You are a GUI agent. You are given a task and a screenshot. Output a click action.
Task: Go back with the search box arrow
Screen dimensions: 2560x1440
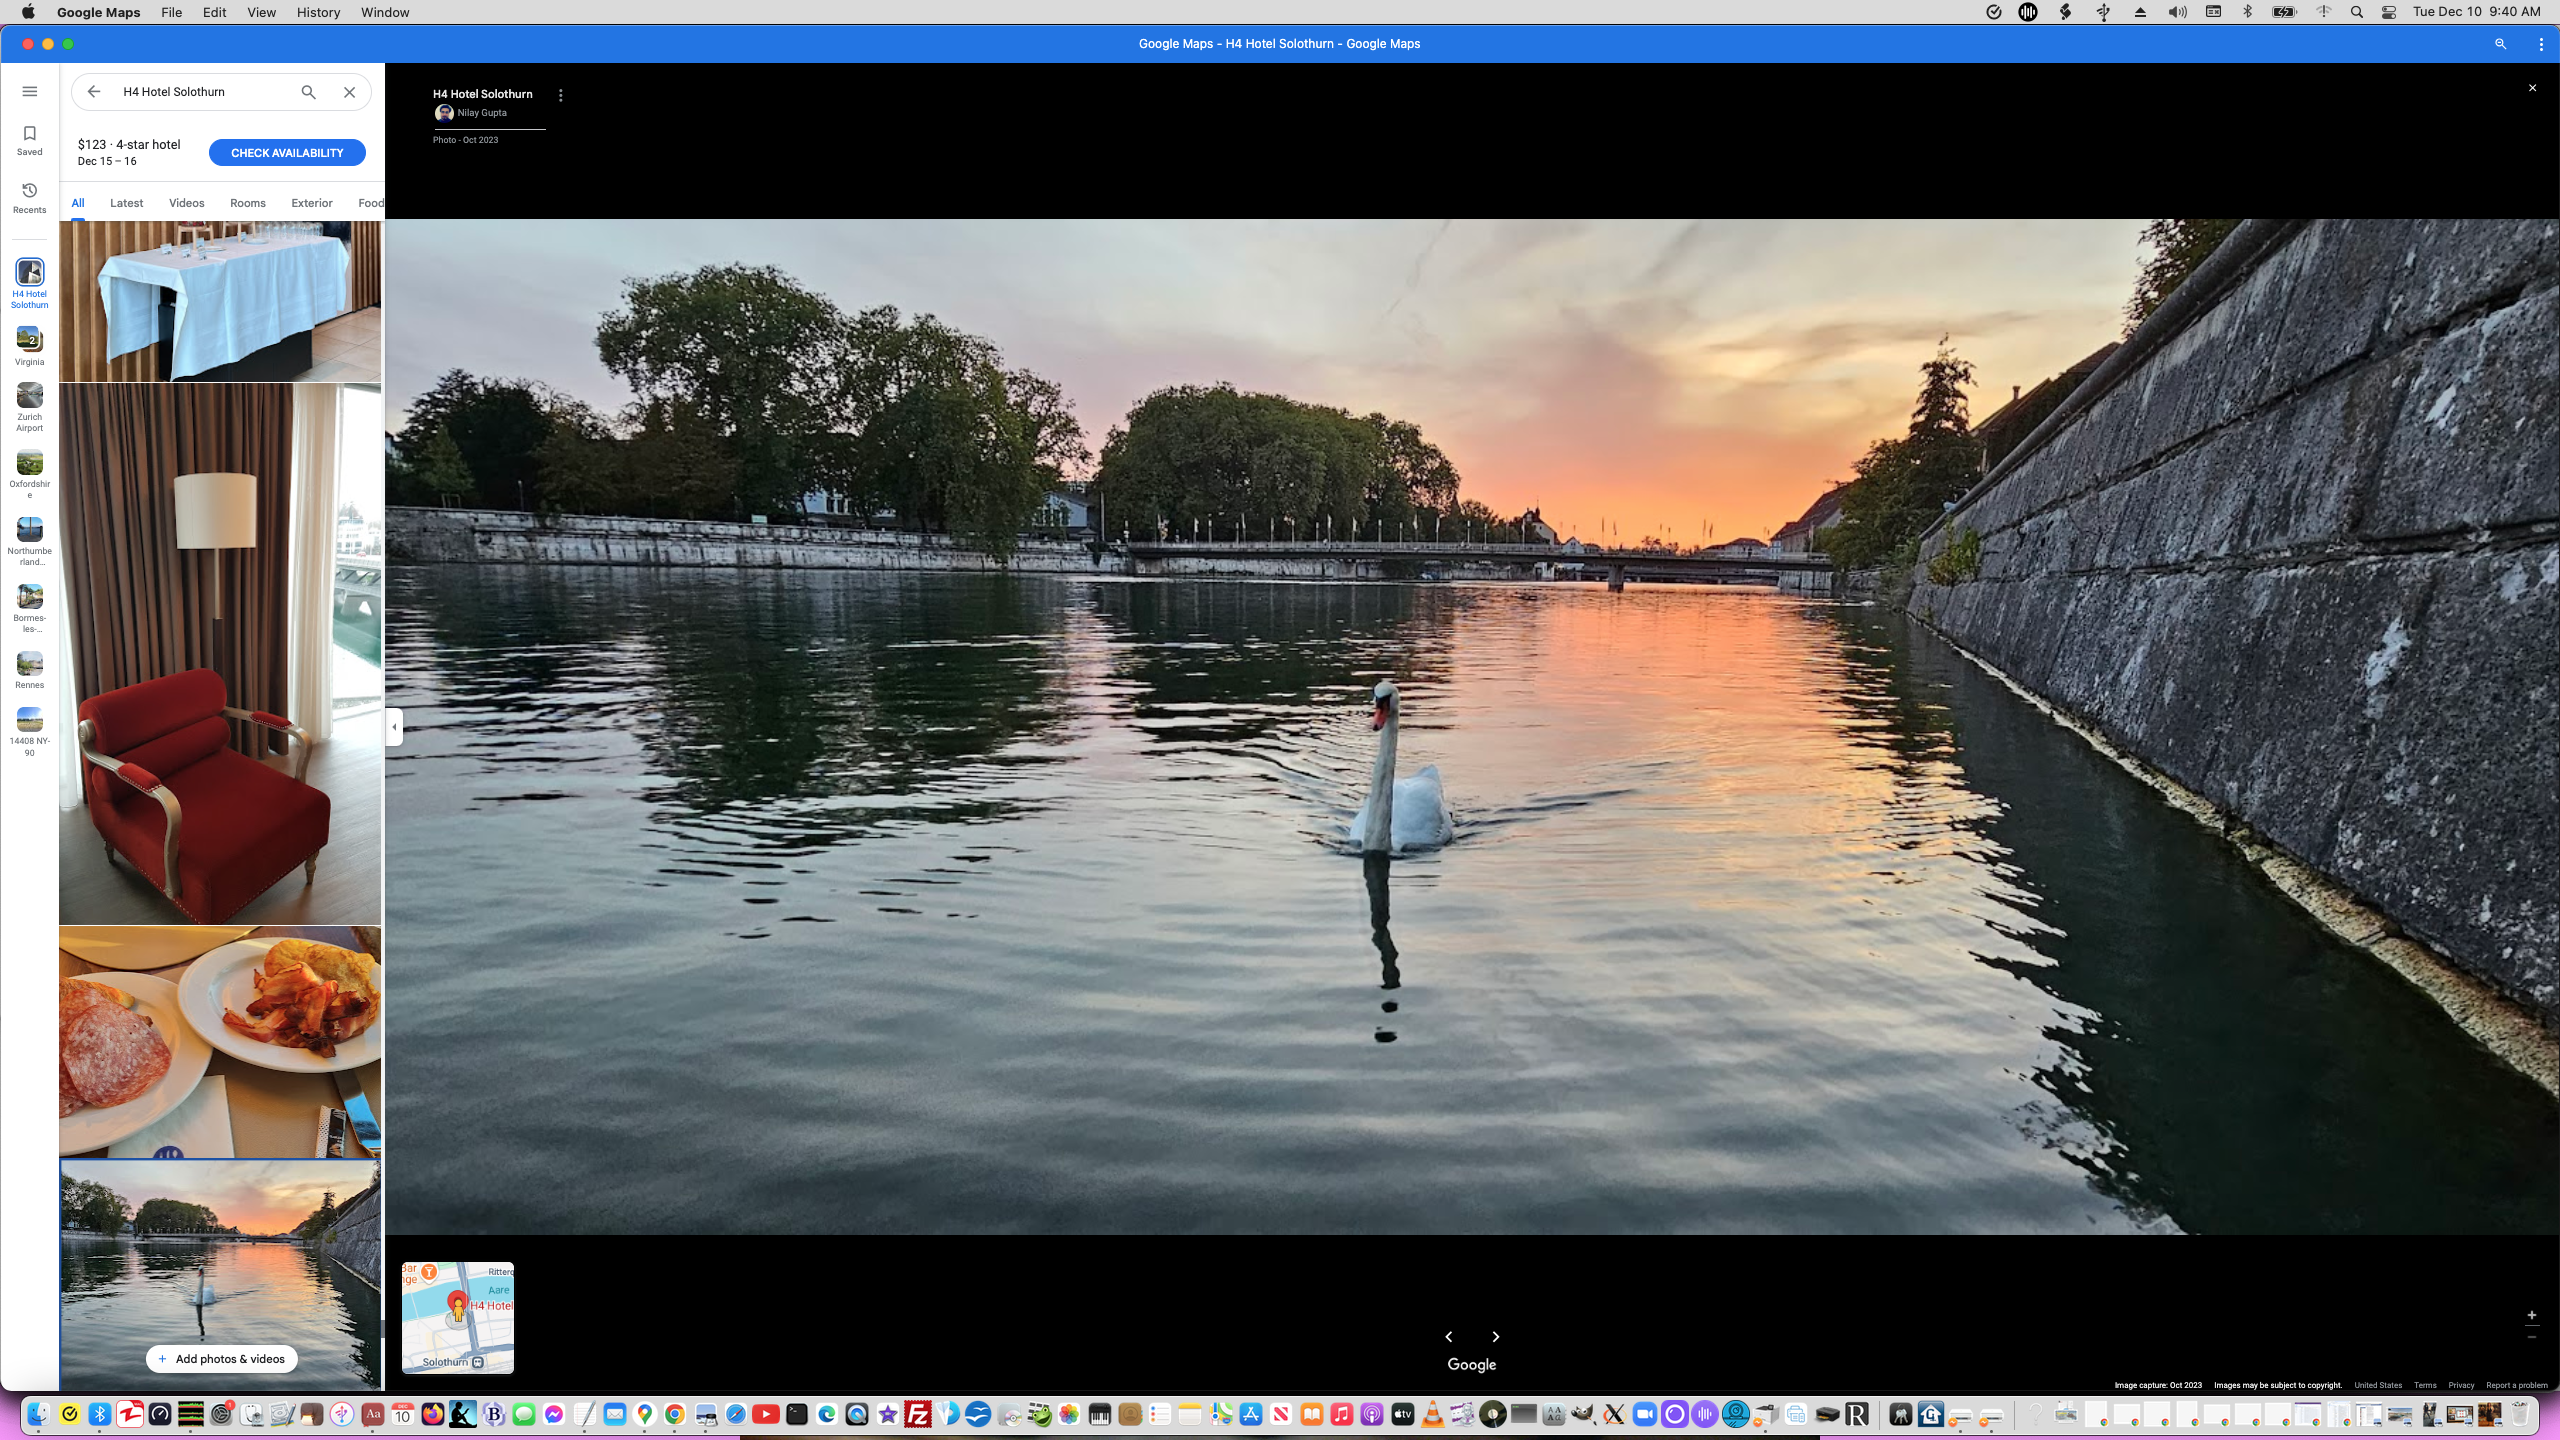(94, 92)
